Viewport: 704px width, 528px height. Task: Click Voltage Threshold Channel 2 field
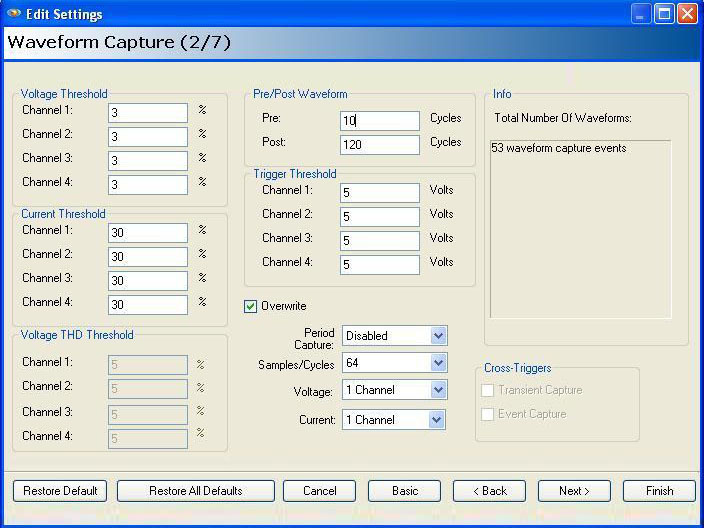(148, 136)
